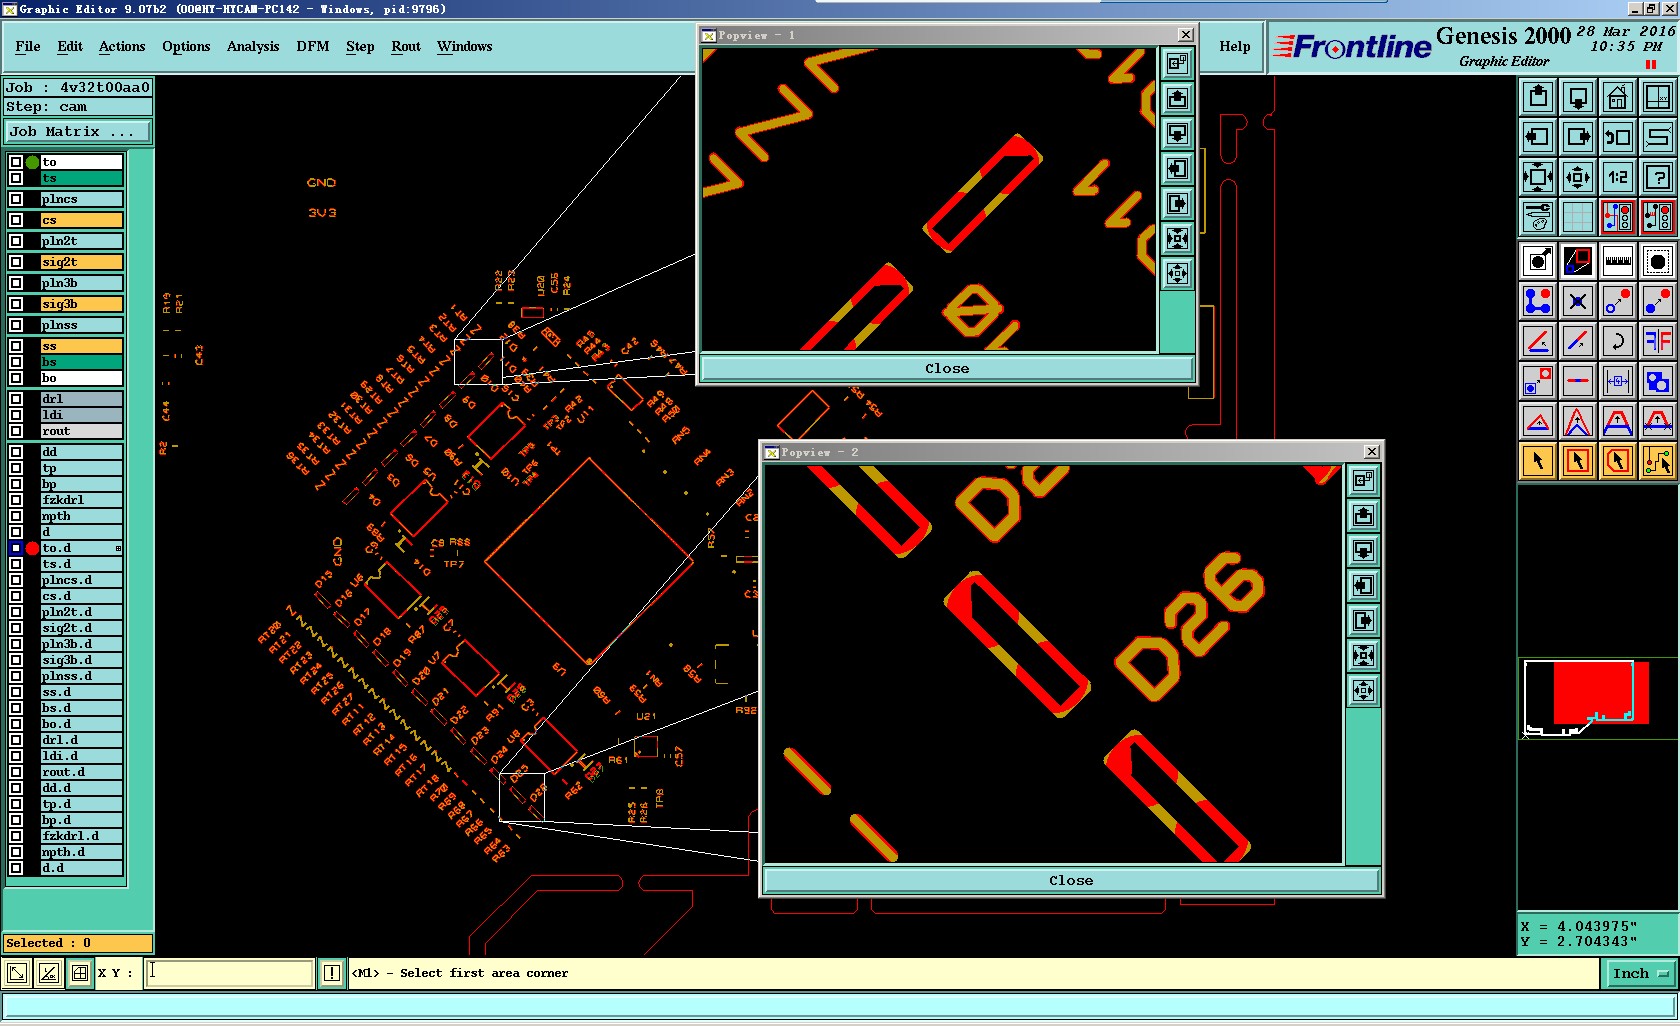Click the grid snap icon in bottom-left bar
This screenshot has height=1026, width=1680.
point(79,973)
